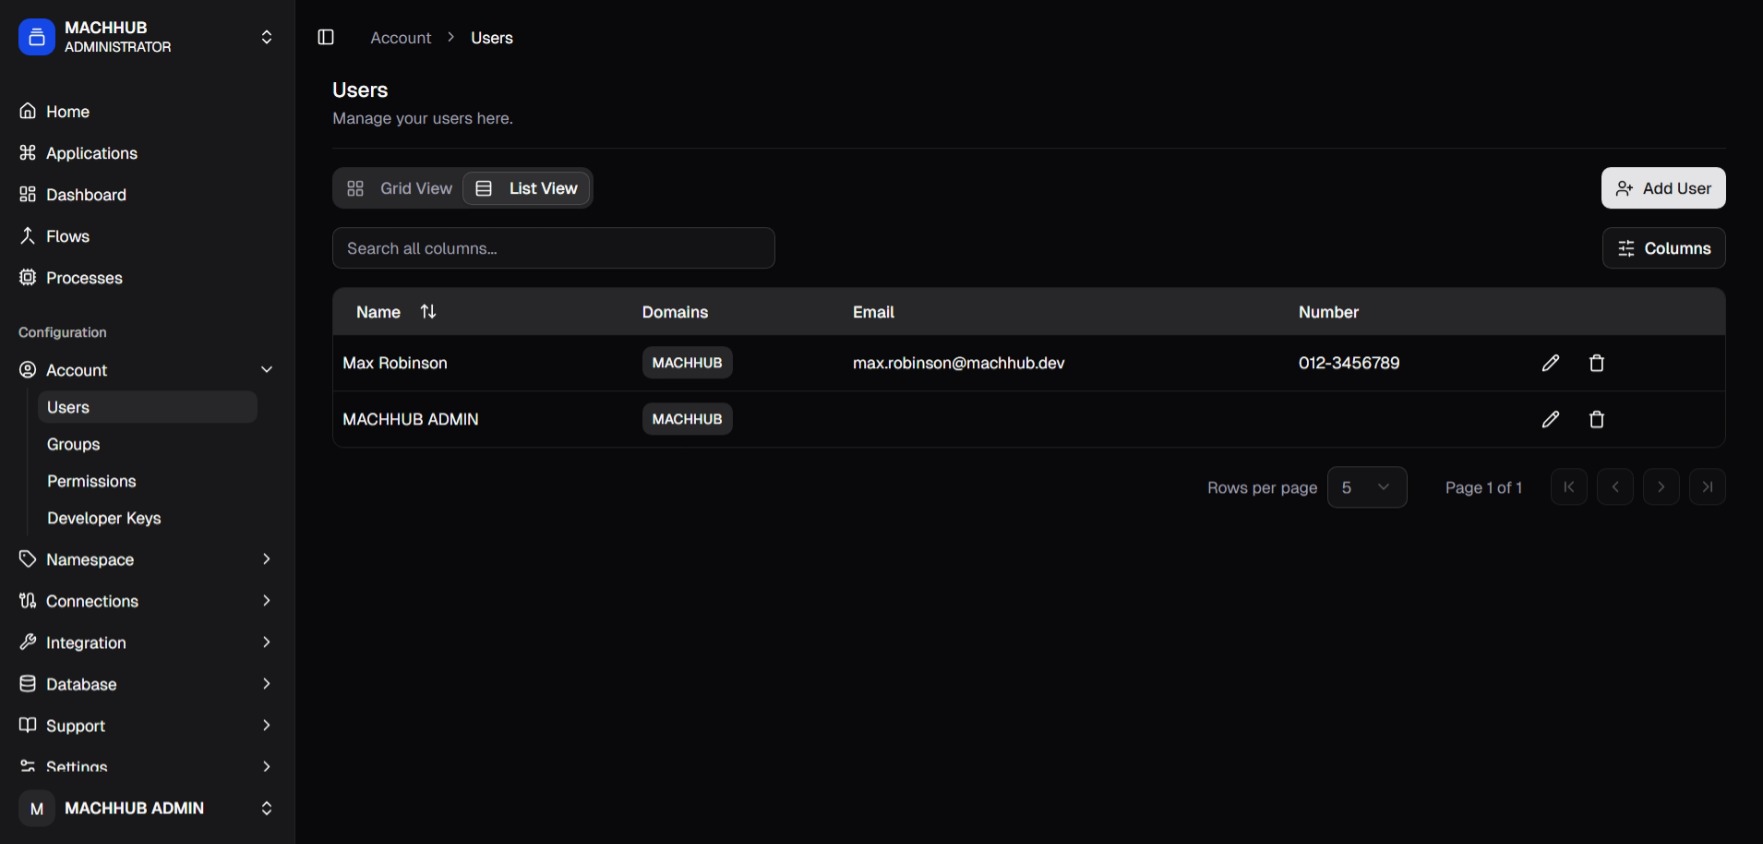Open the MACHHUB ADMIN user menu
This screenshot has height=844, width=1763.
coord(146,808)
